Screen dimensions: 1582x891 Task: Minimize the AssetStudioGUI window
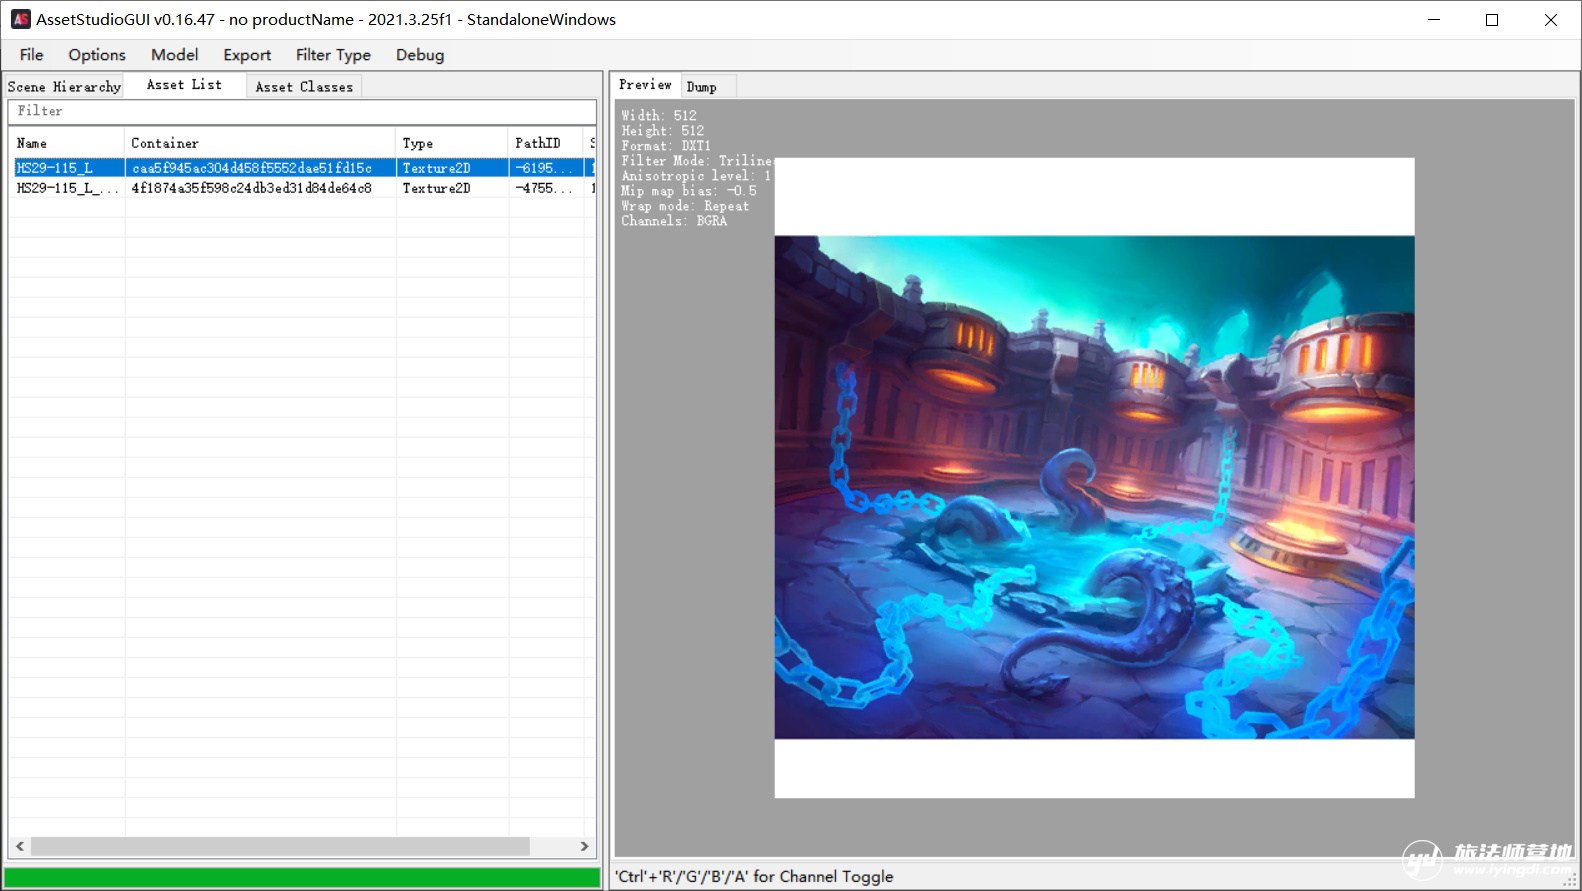(1434, 20)
